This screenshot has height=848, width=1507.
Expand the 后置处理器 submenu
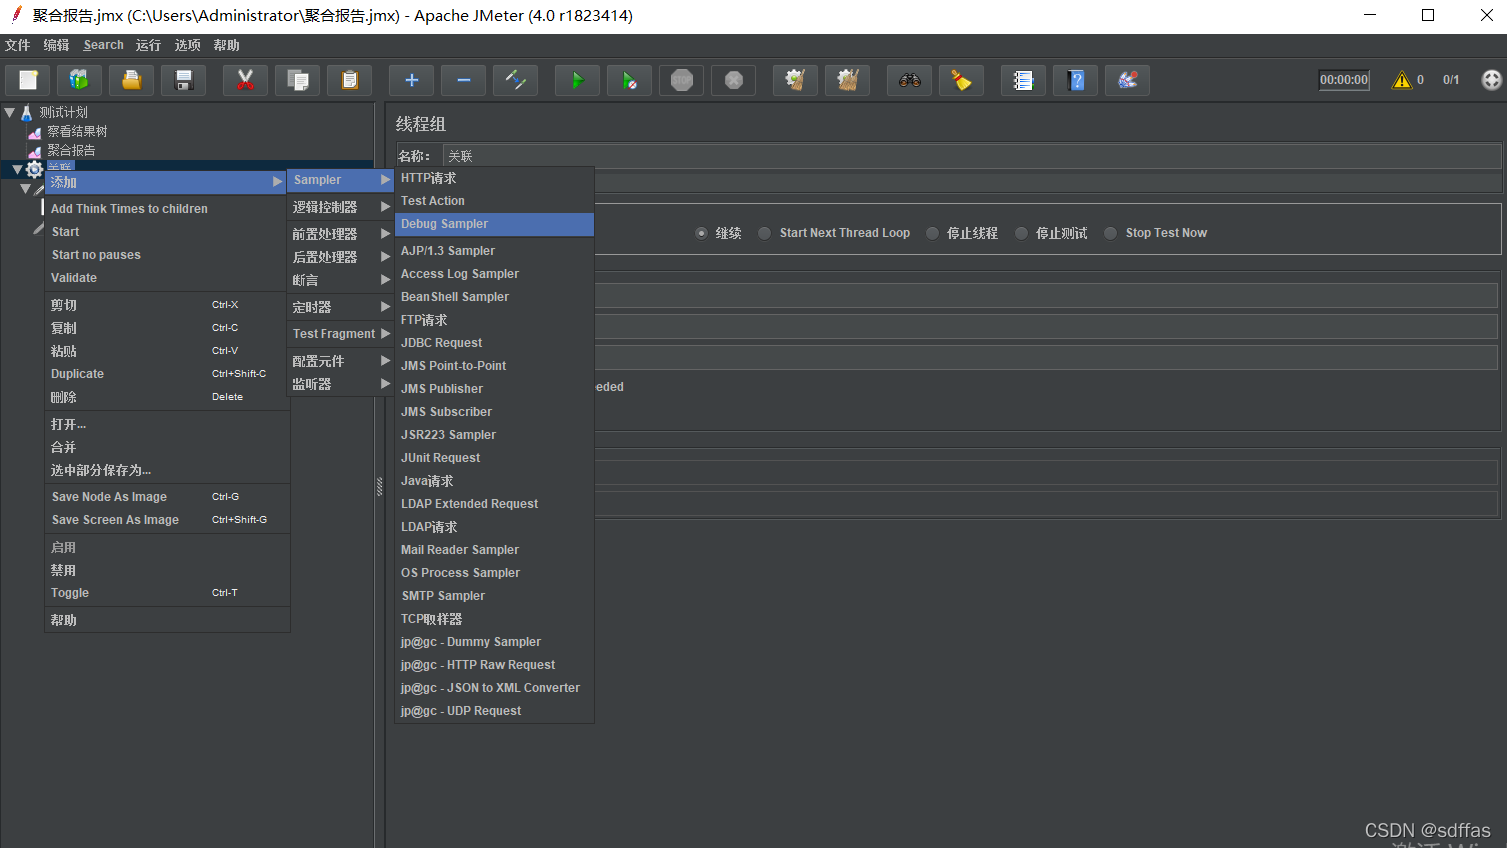point(340,257)
